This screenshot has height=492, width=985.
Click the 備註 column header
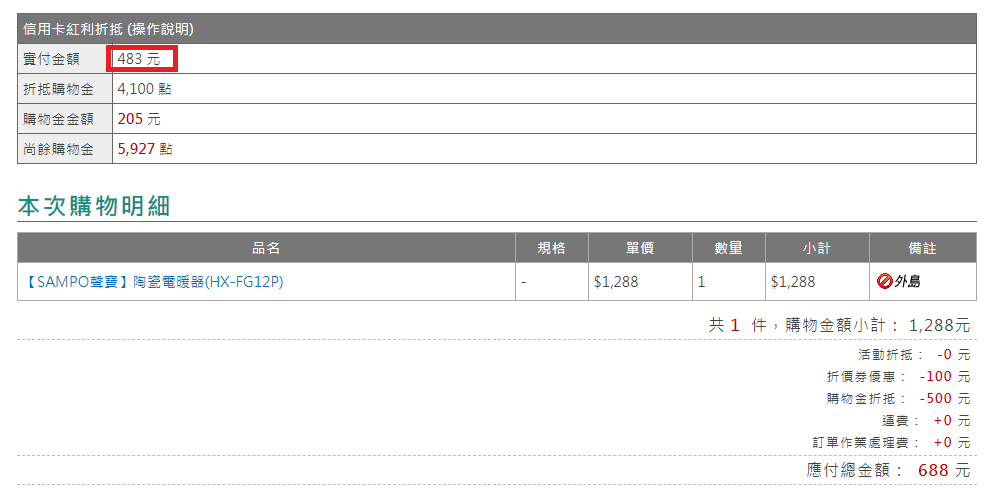[x=923, y=248]
